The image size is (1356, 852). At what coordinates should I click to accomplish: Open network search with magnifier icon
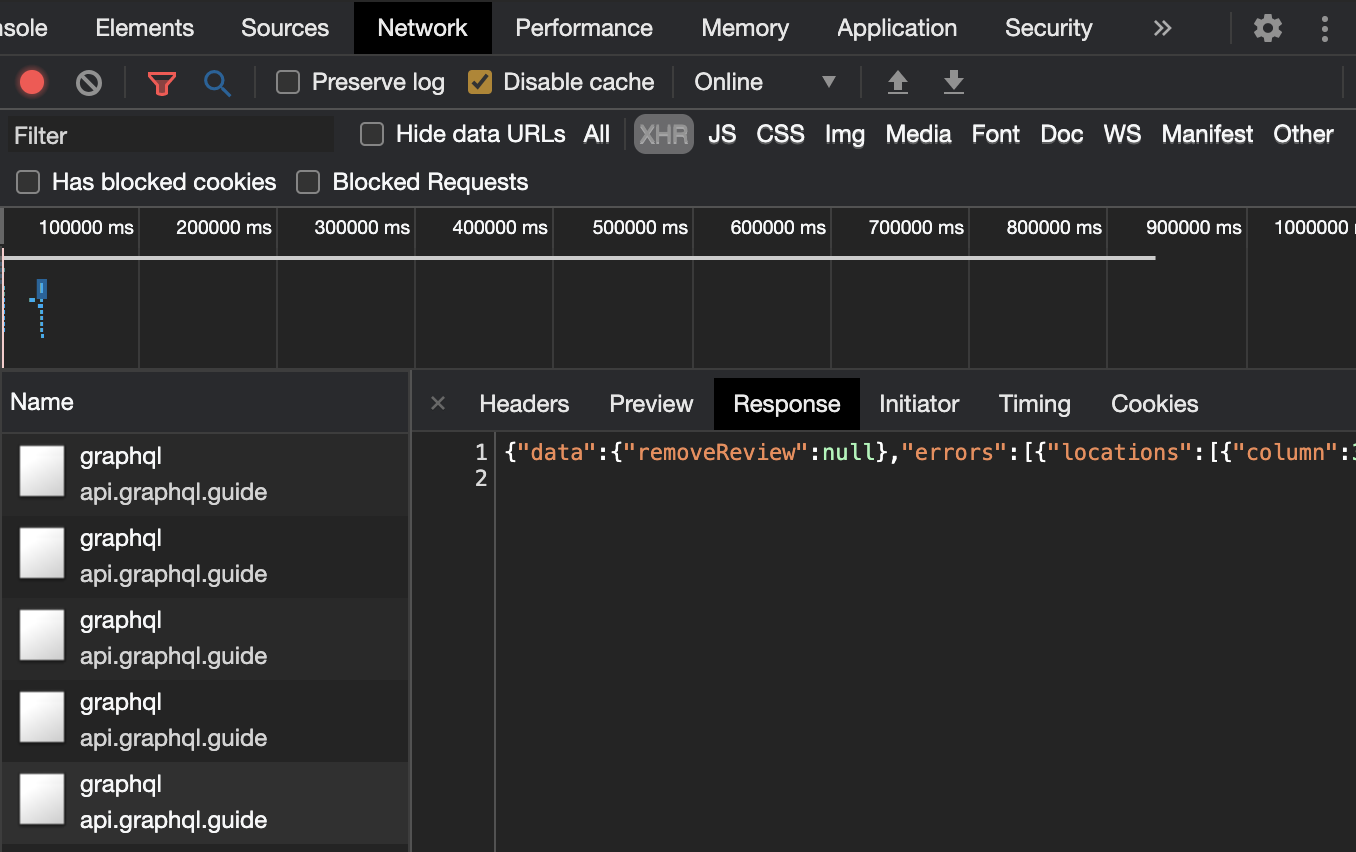217,82
